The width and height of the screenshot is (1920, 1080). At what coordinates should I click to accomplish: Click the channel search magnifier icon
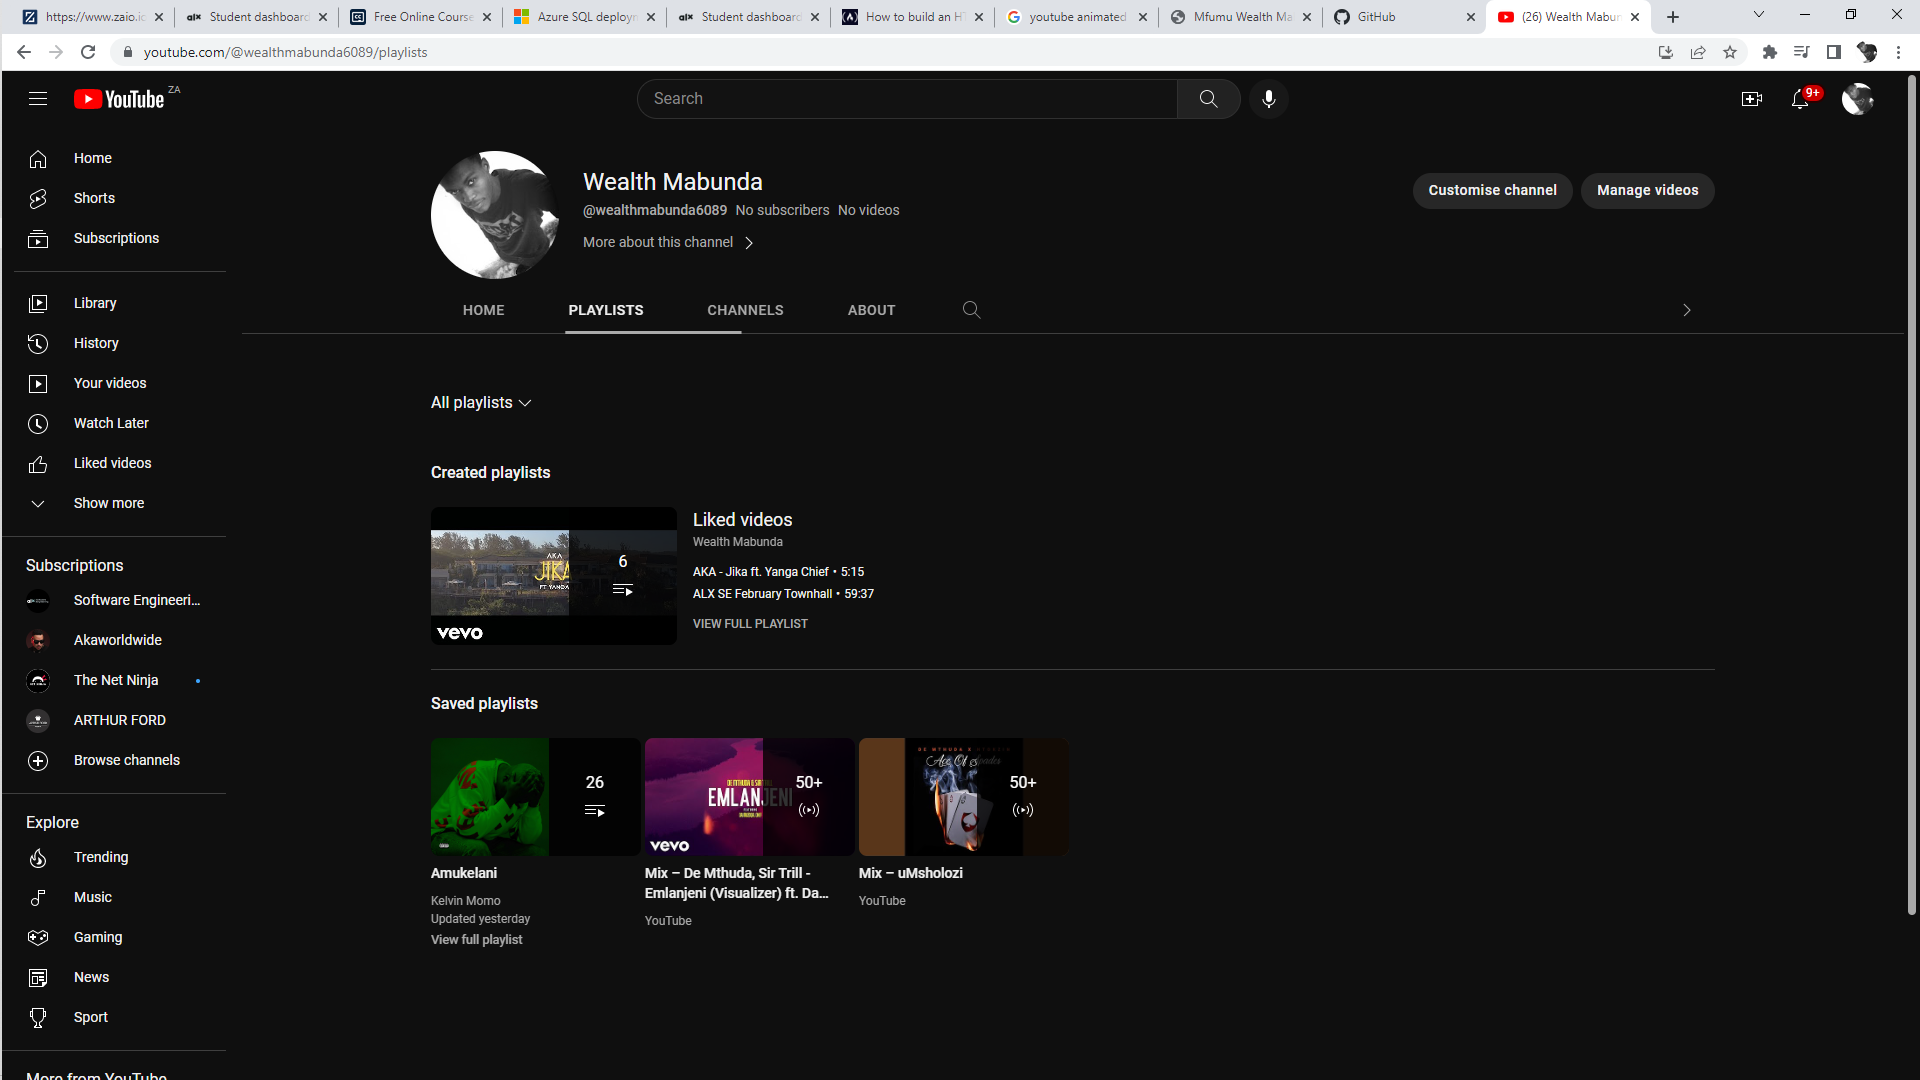click(x=971, y=310)
